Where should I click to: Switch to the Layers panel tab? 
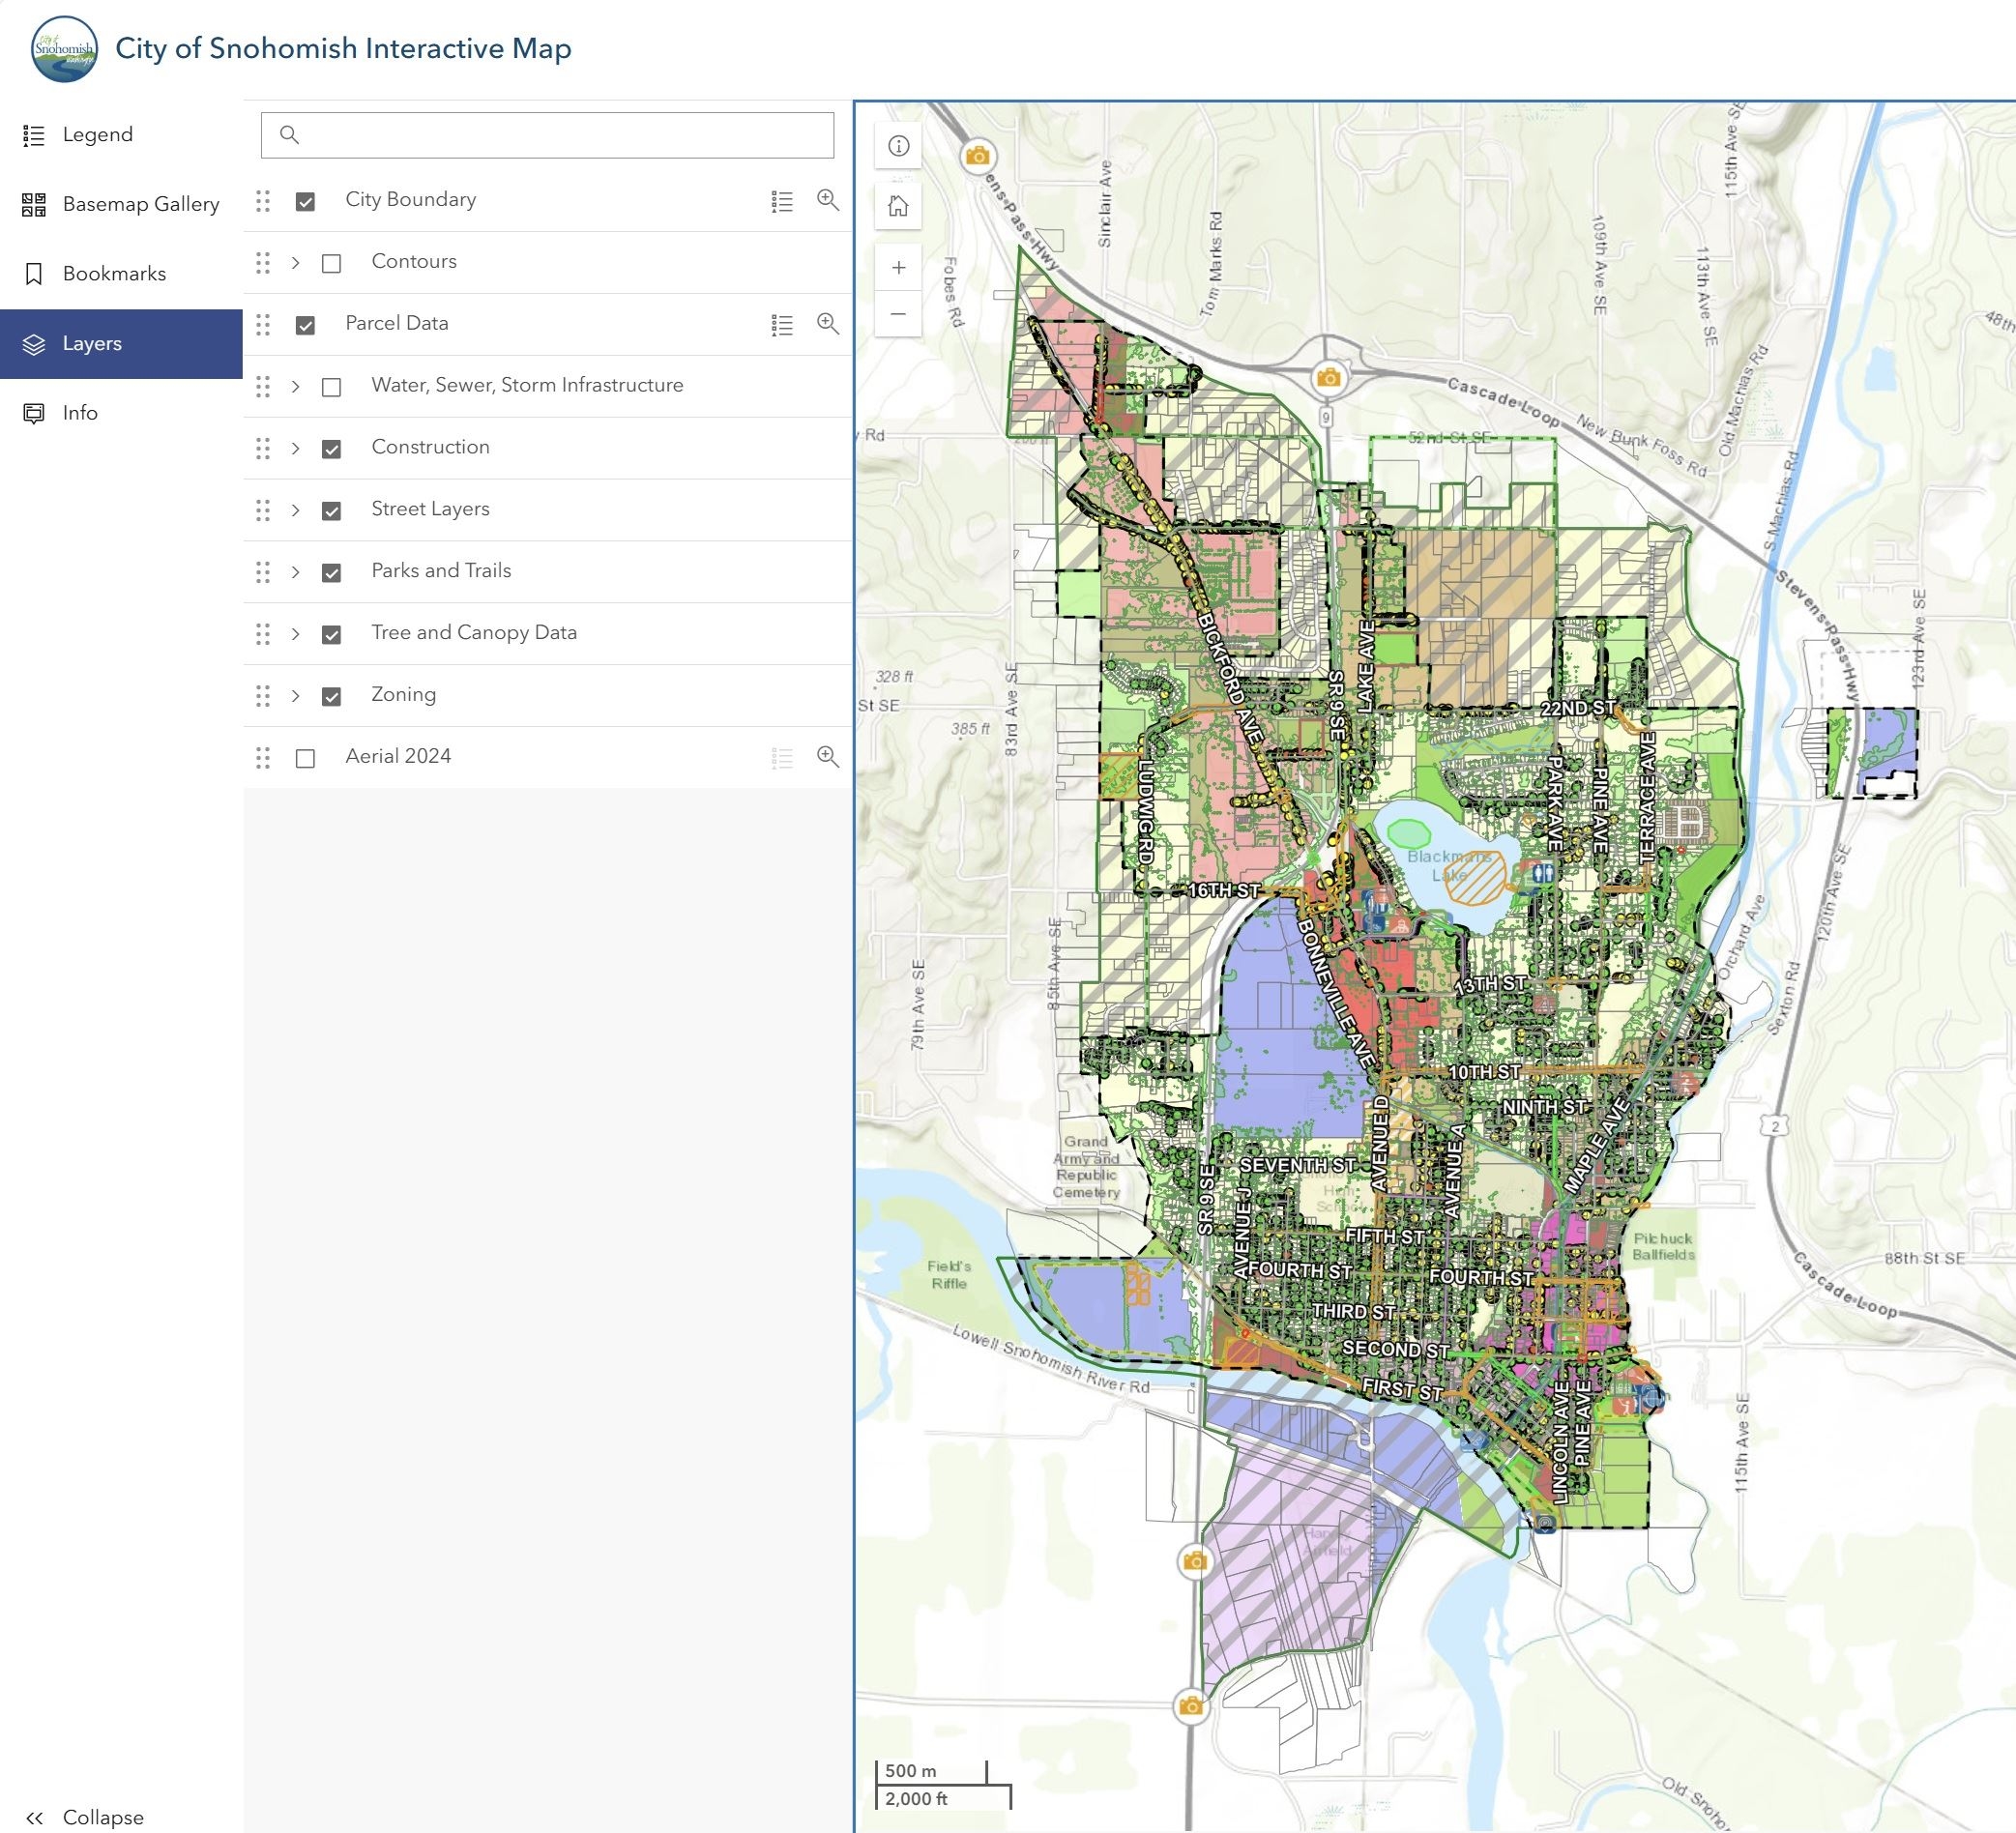92,343
